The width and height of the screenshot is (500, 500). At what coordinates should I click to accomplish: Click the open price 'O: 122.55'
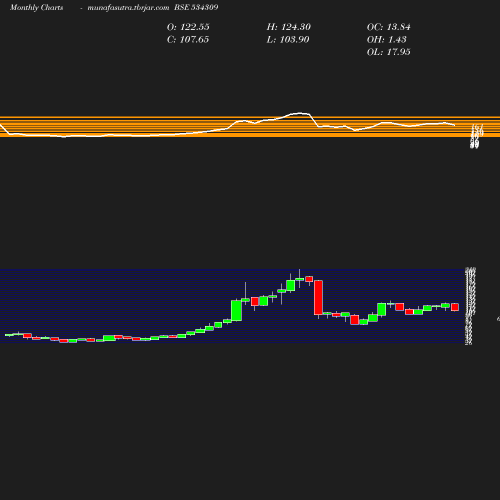click(x=188, y=27)
